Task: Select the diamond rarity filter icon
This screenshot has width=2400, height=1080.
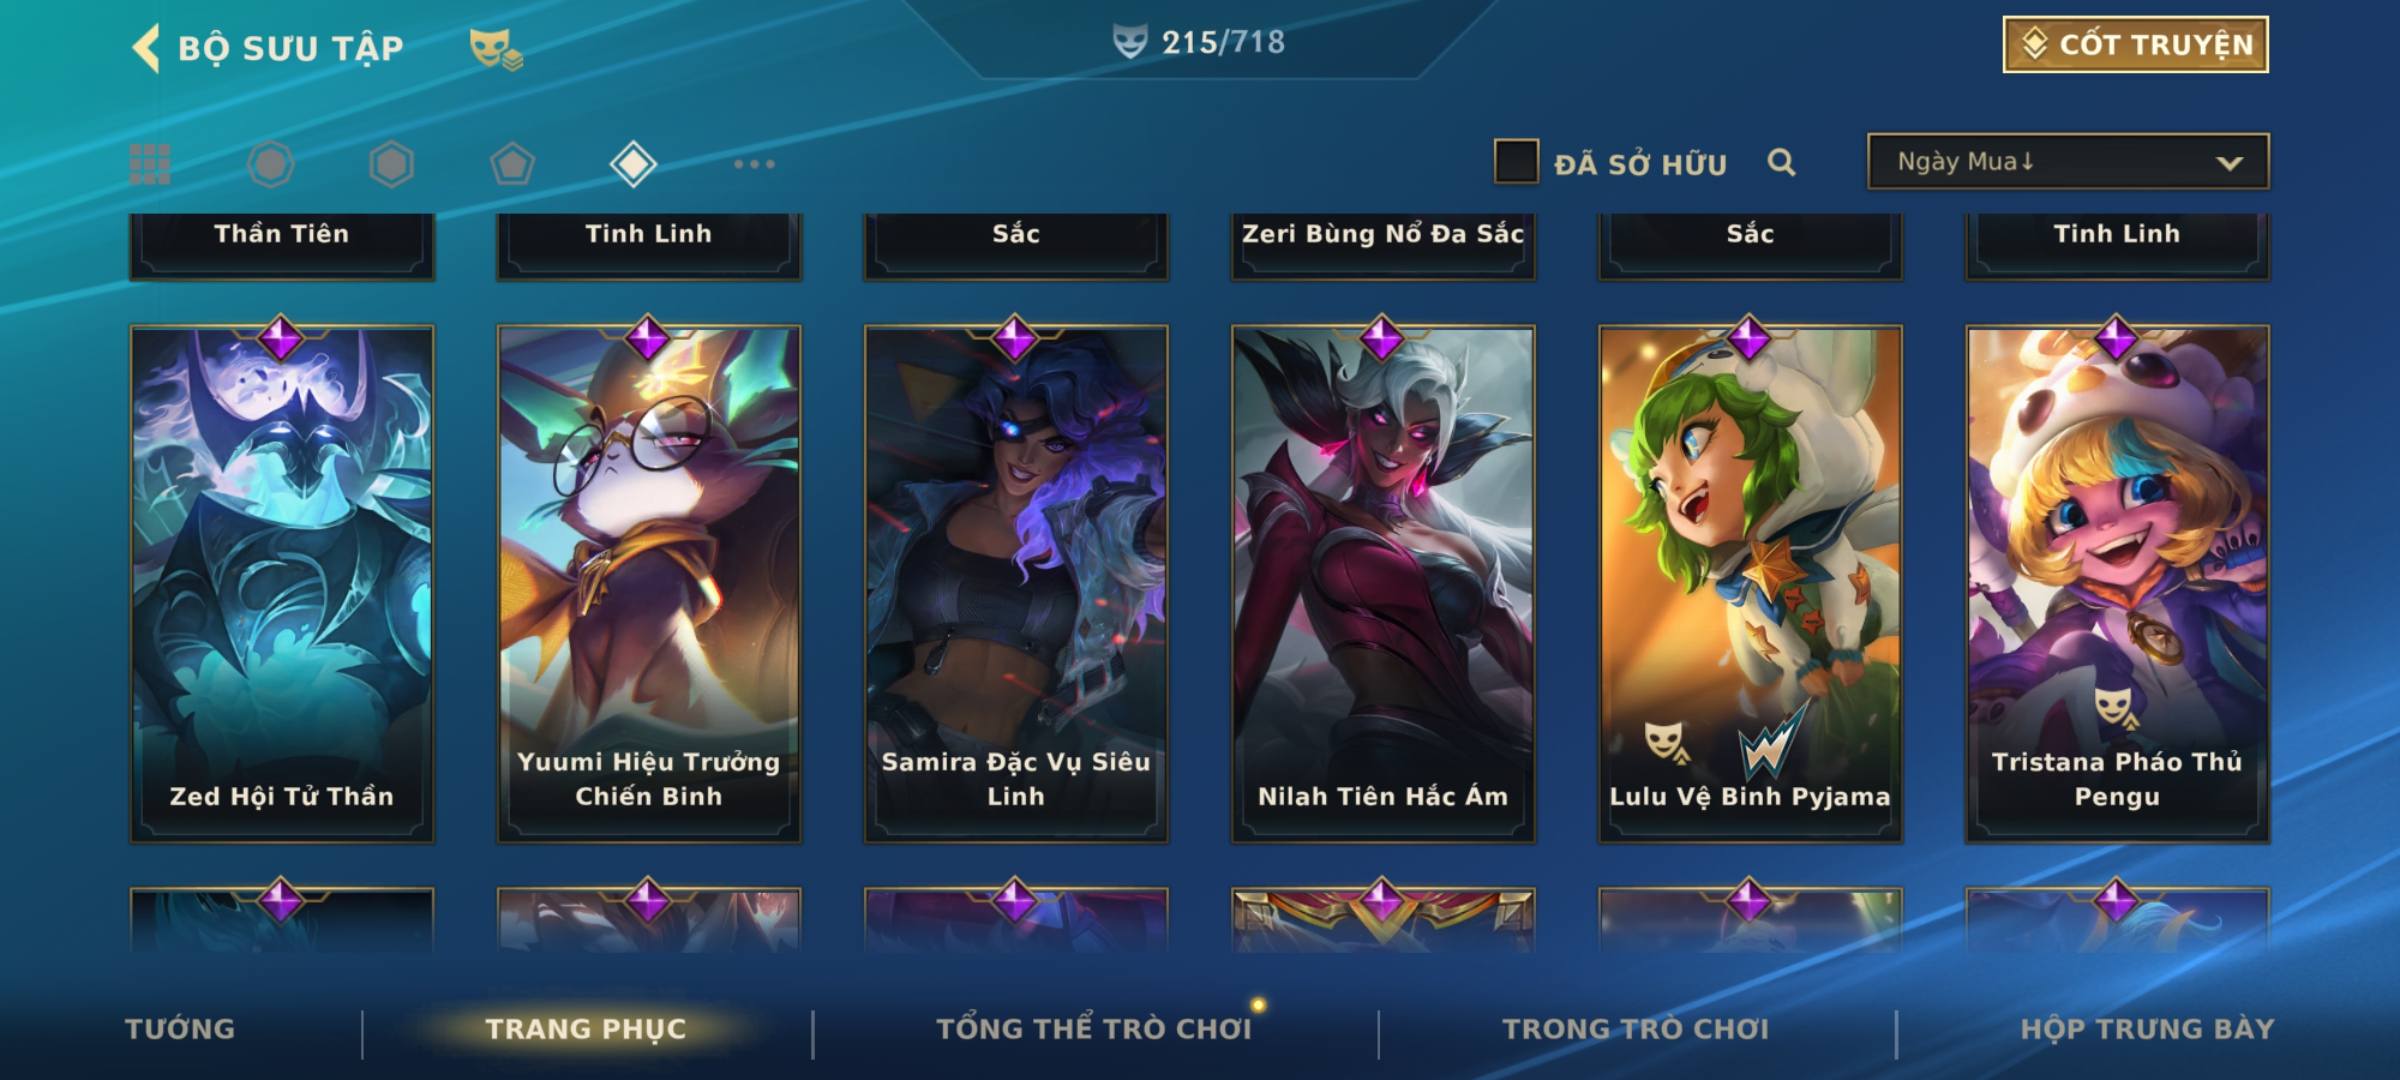Action: [633, 164]
